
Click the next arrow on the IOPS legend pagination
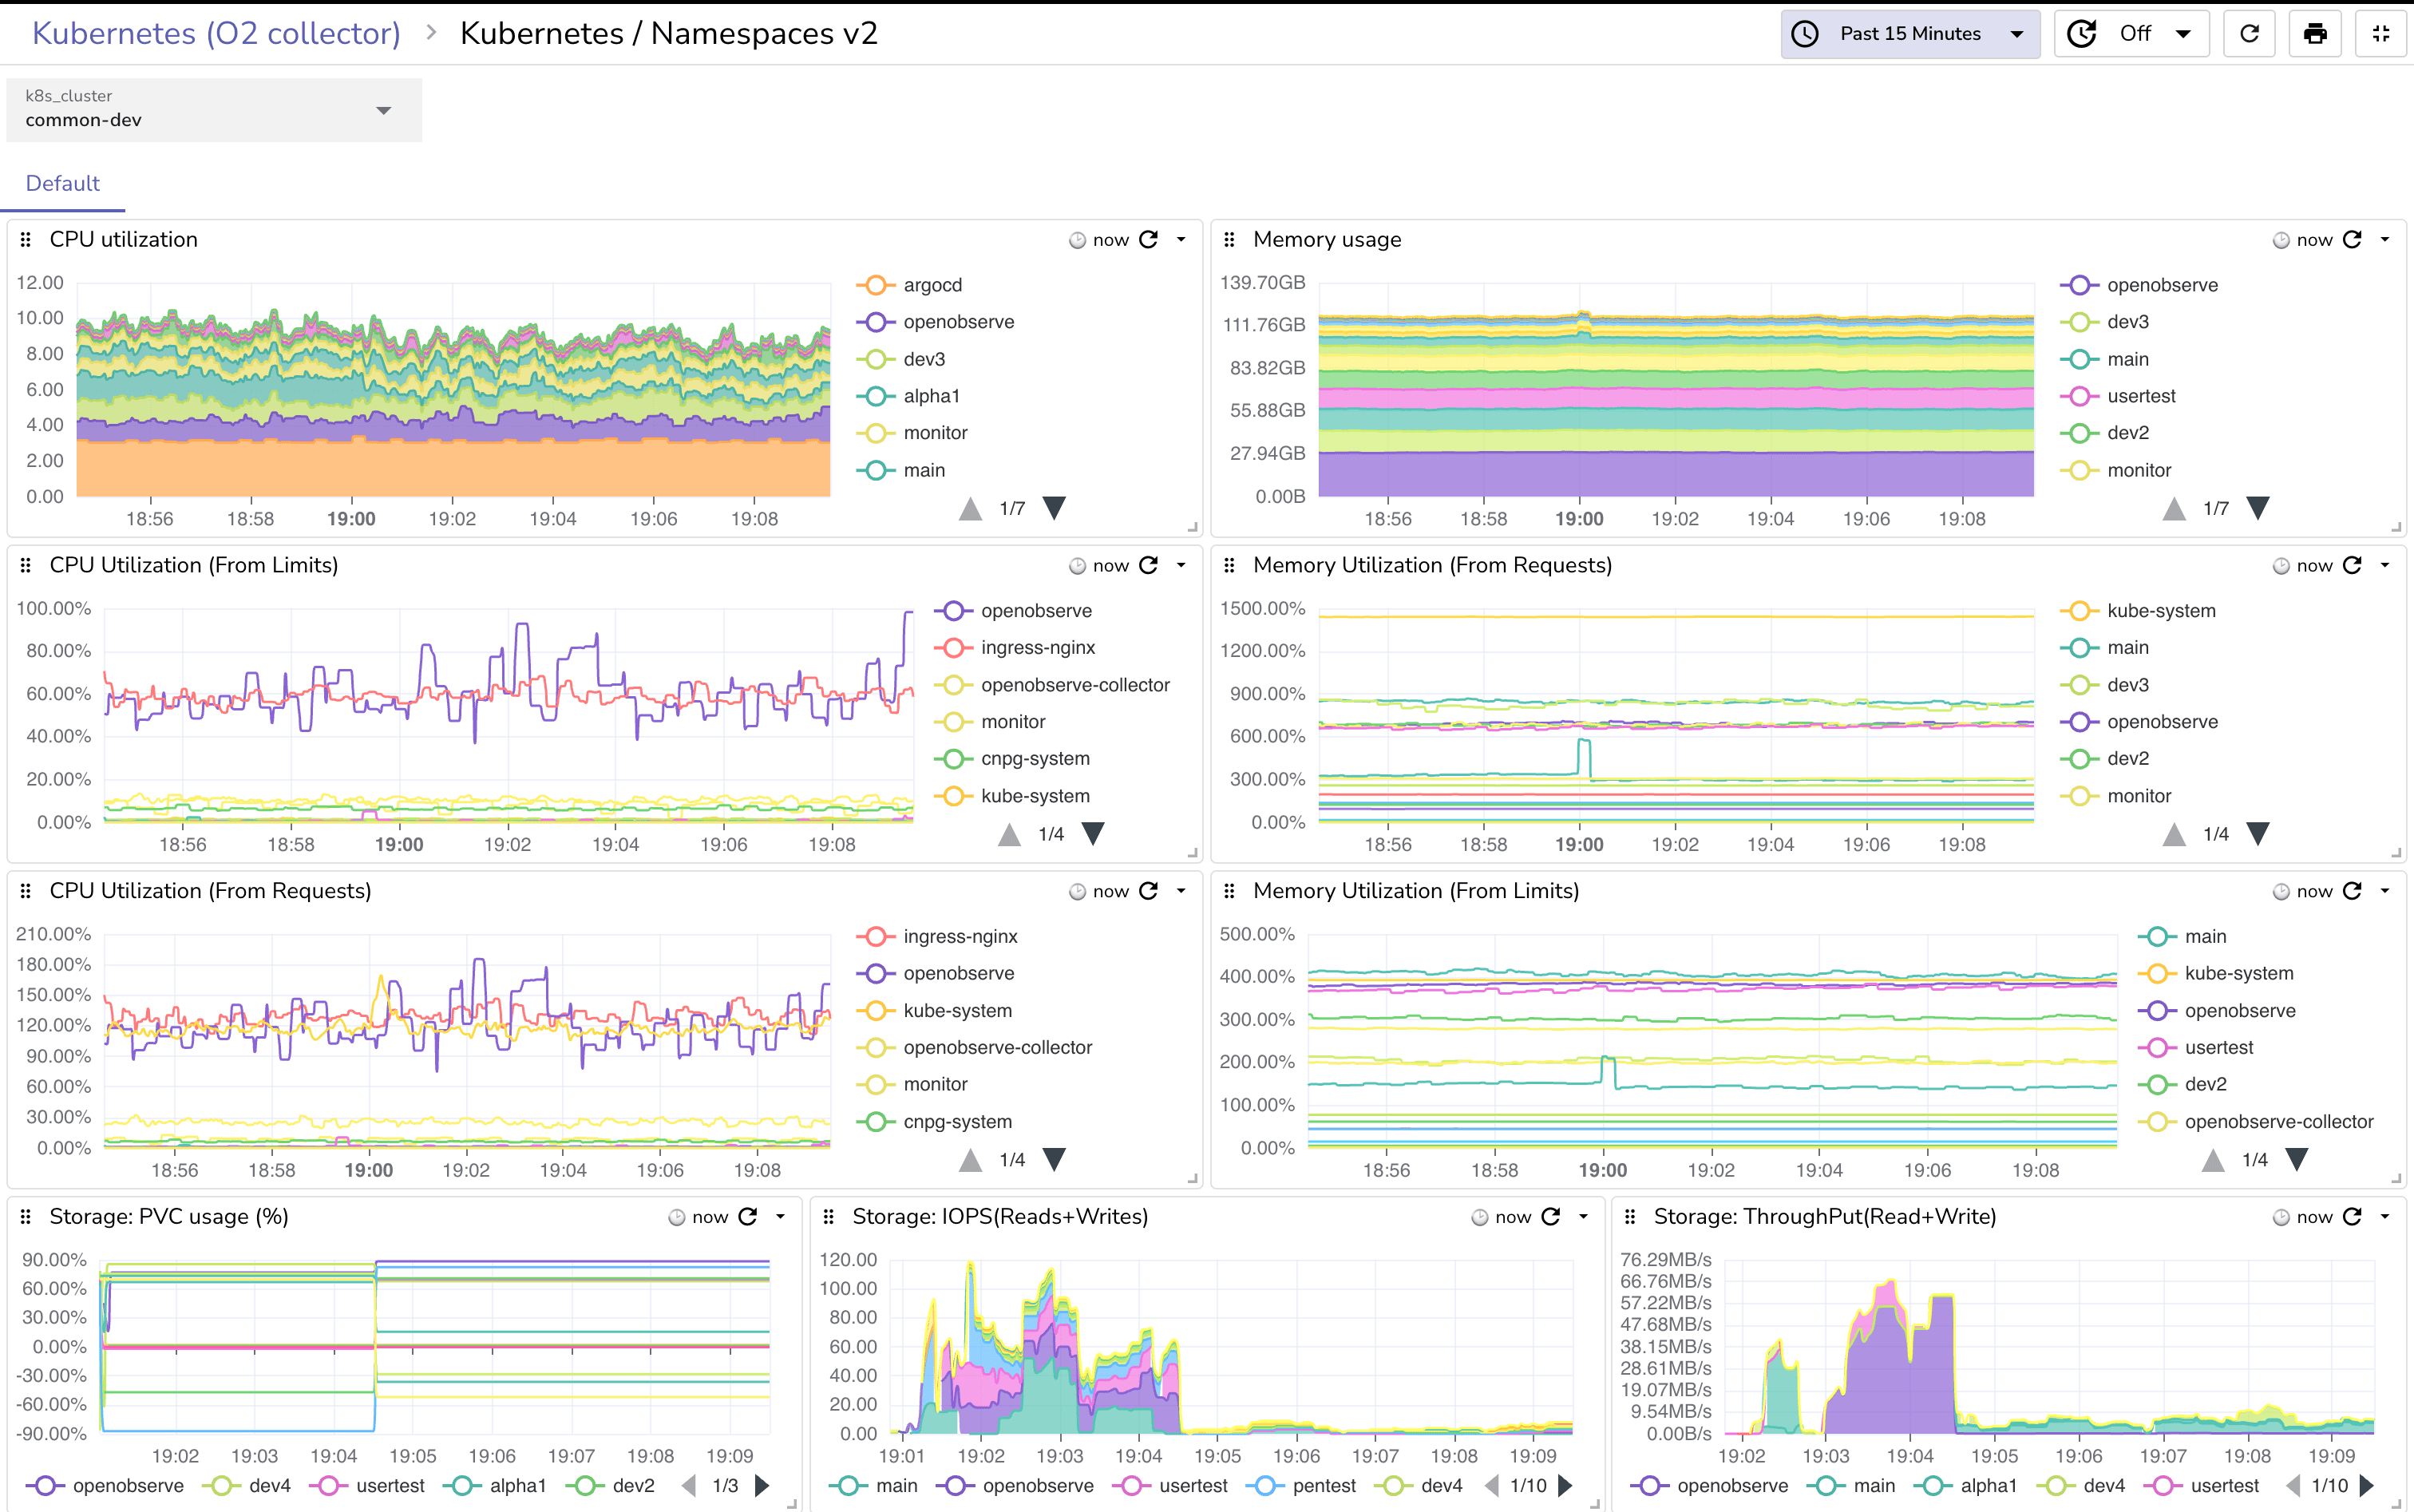[1566, 1485]
